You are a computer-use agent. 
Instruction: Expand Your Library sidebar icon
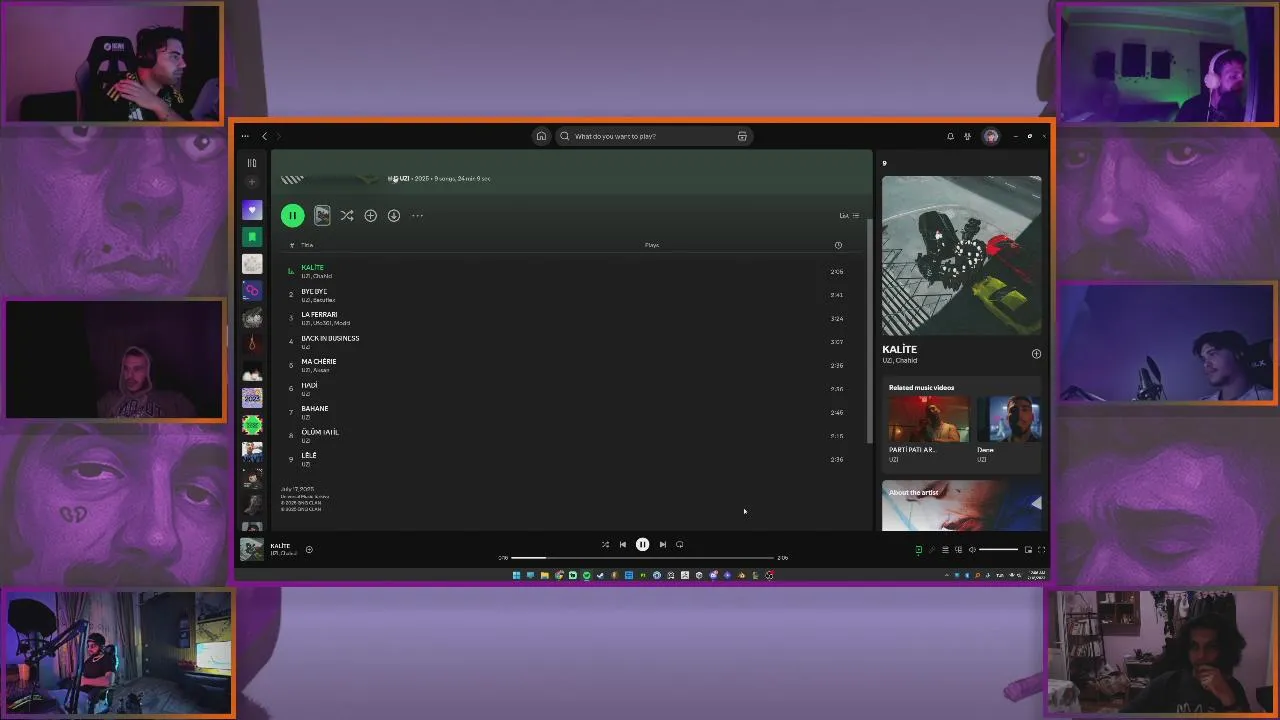coord(252,163)
